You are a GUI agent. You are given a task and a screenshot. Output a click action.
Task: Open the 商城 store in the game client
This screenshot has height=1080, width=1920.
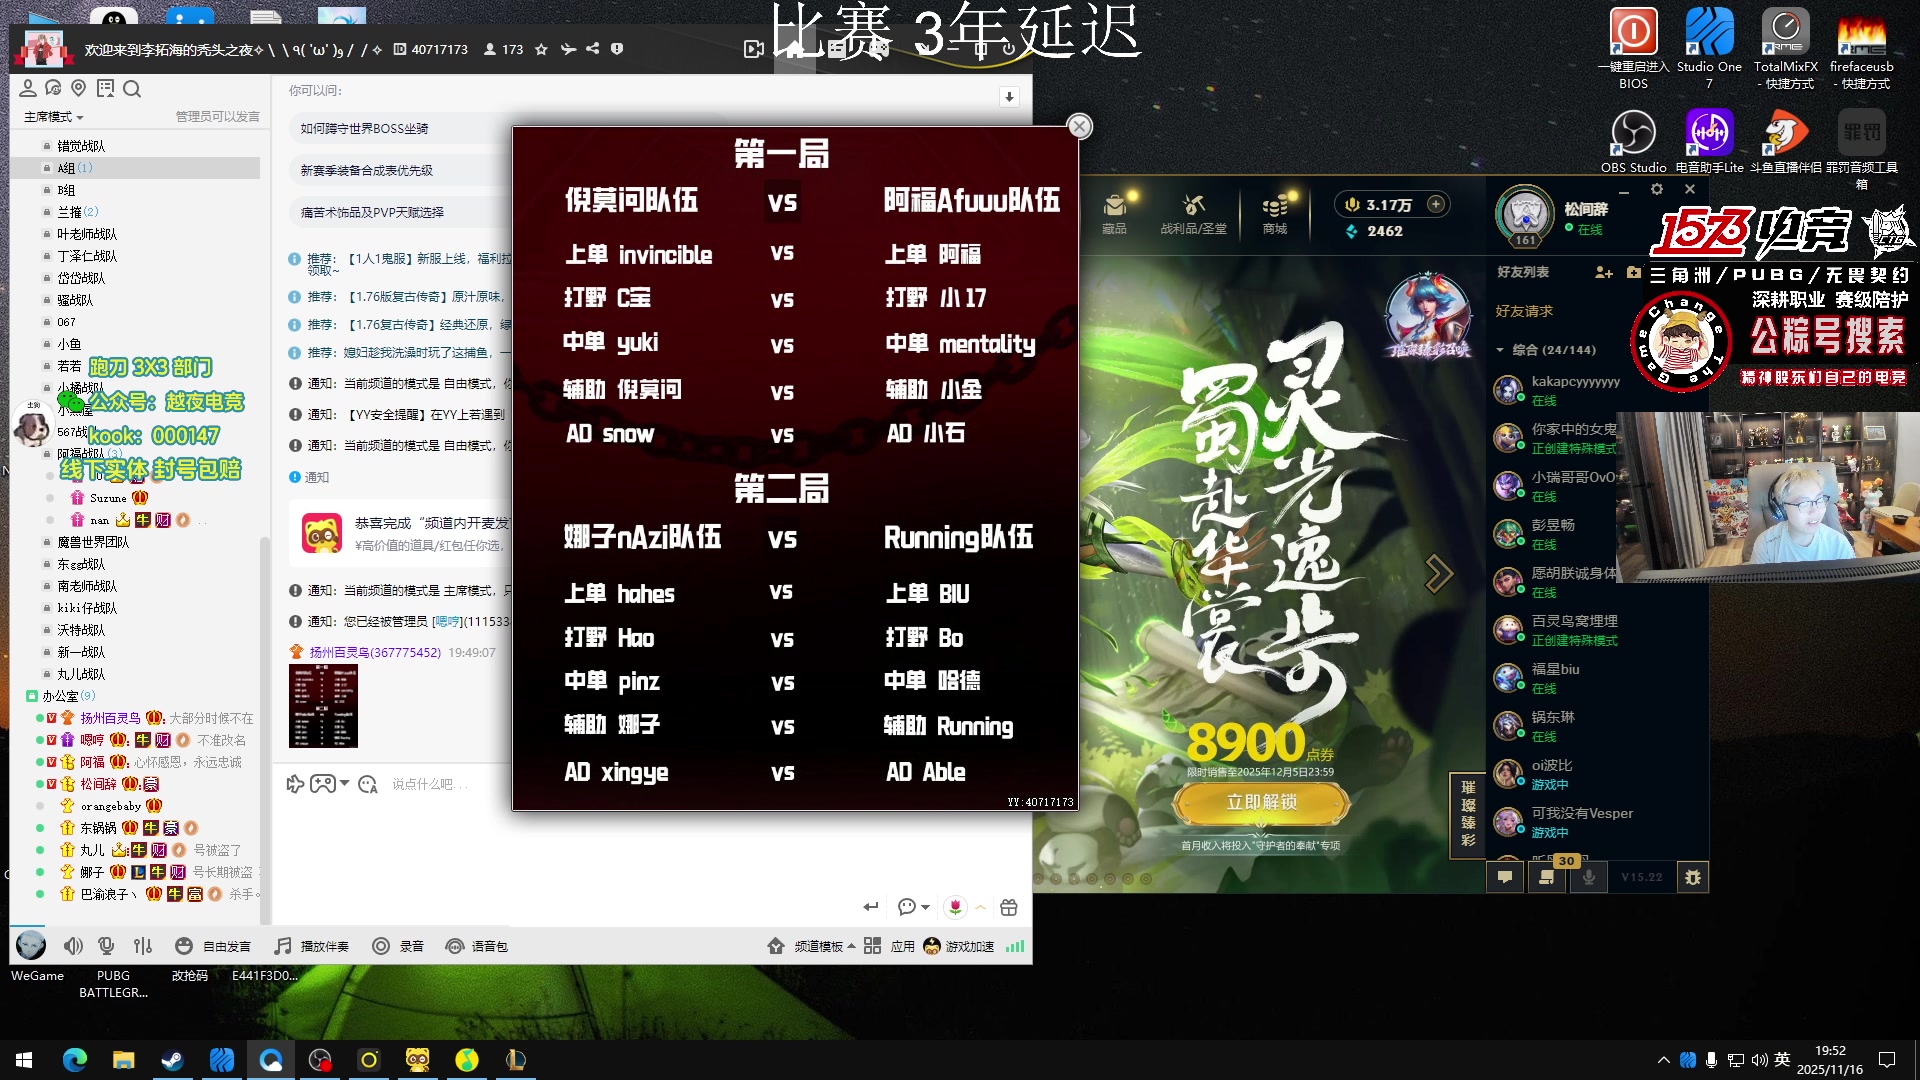tap(1274, 213)
